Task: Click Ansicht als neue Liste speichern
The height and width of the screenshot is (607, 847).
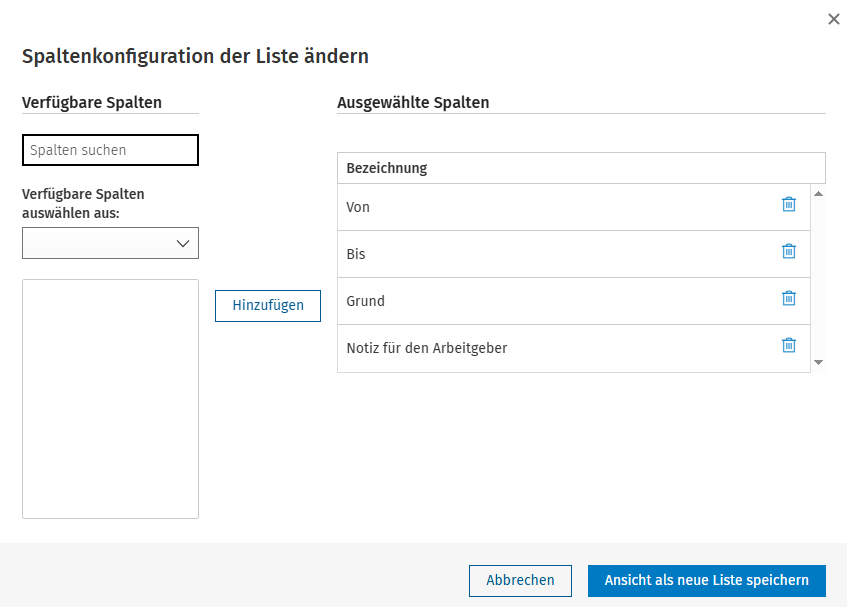Action: point(707,581)
